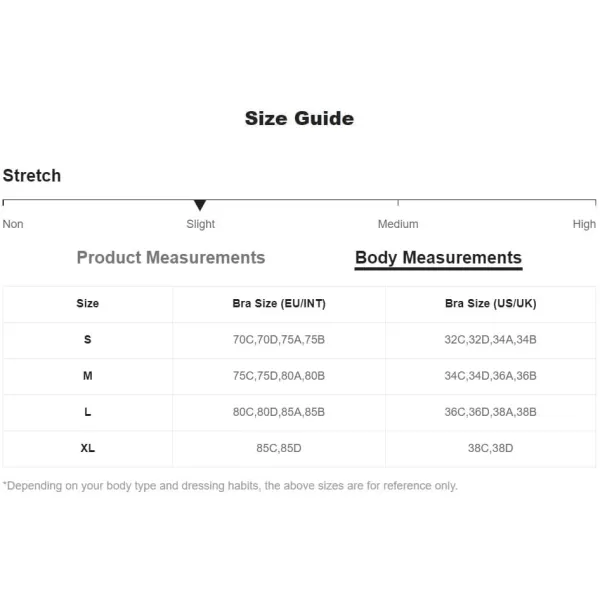
Task: Click the 38C,38D cell
Action: pos(491,448)
